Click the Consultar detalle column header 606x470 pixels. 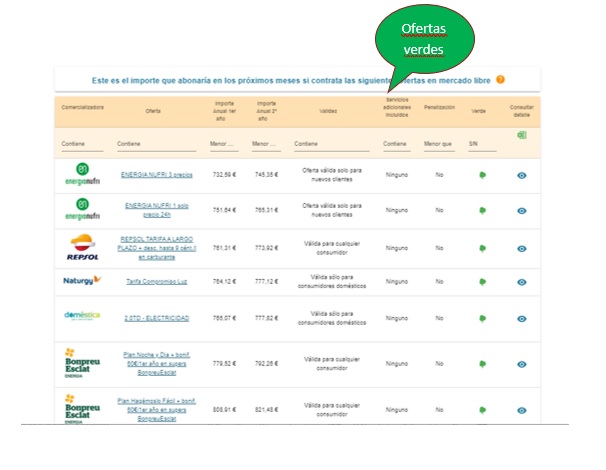[x=521, y=111]
